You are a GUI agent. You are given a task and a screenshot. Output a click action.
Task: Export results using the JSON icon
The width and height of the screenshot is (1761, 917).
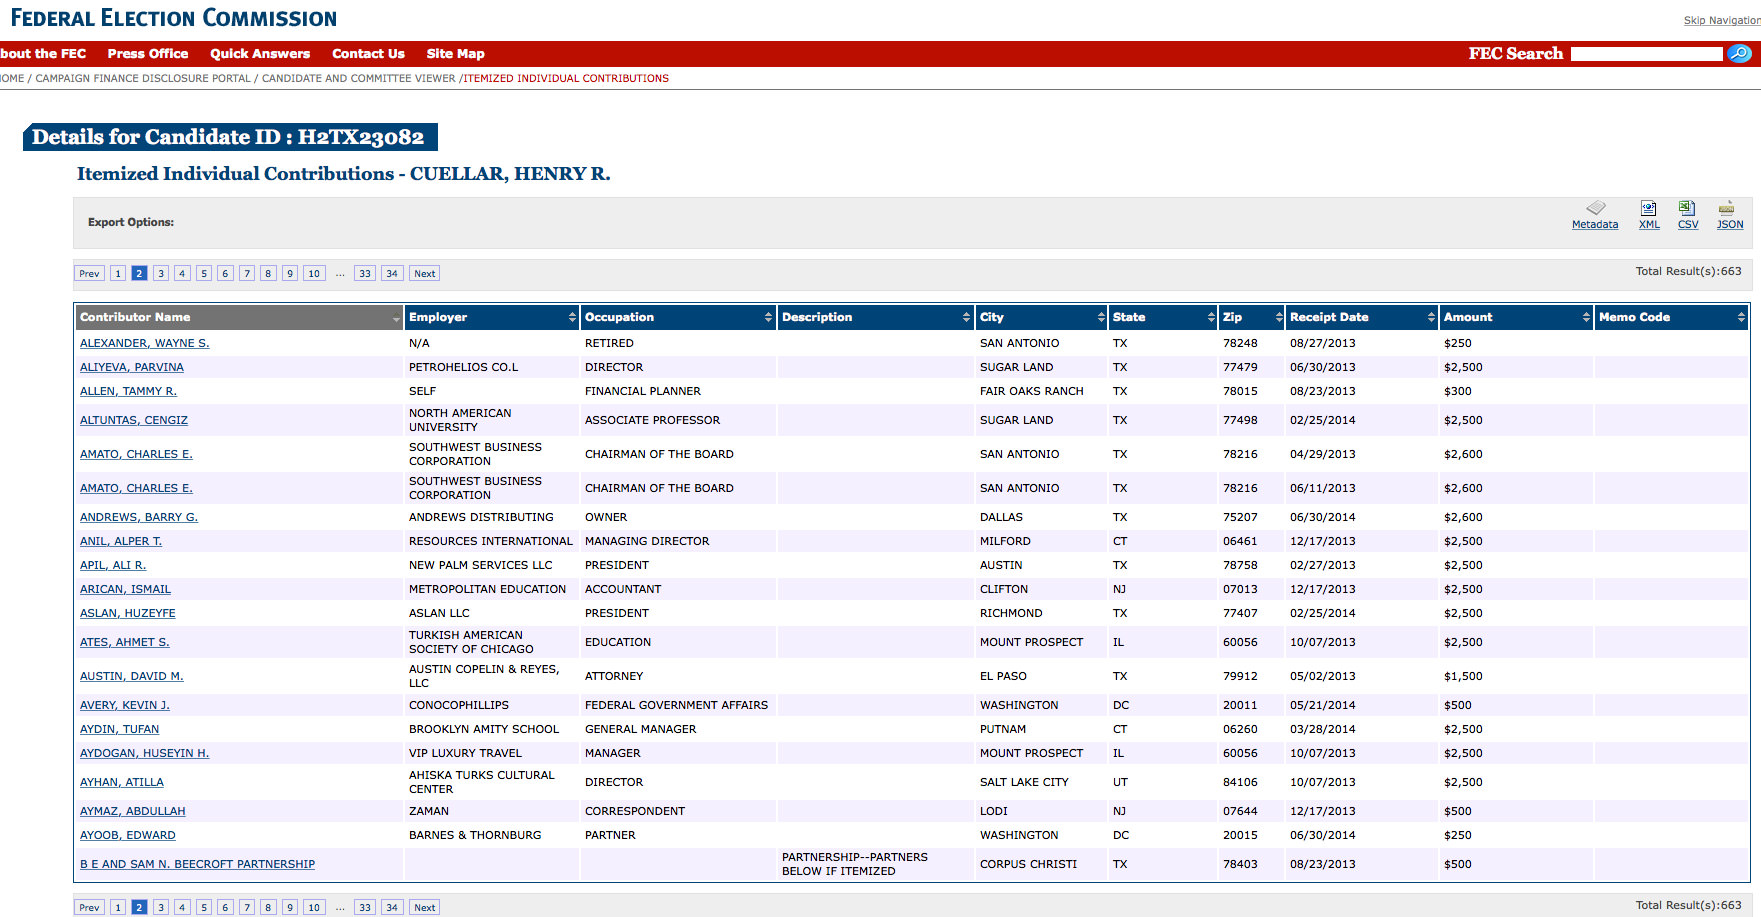click(1727, 208)
